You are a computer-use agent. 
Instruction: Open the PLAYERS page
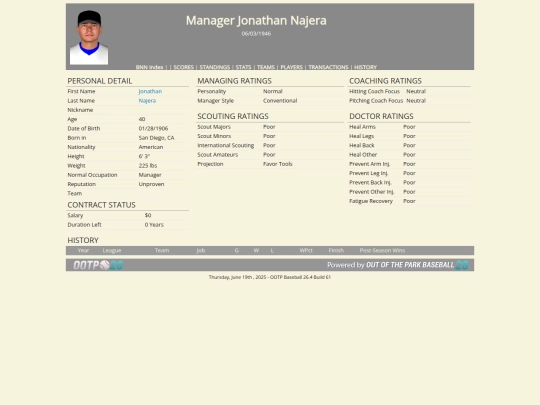click(291, 67)
